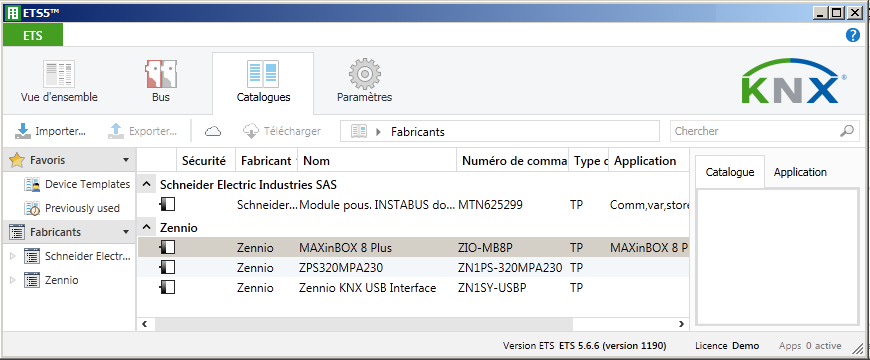The image size is (870, 360).
Task: Click Fabricants in the breadcrumb path
Action: [x=418, y=132]
